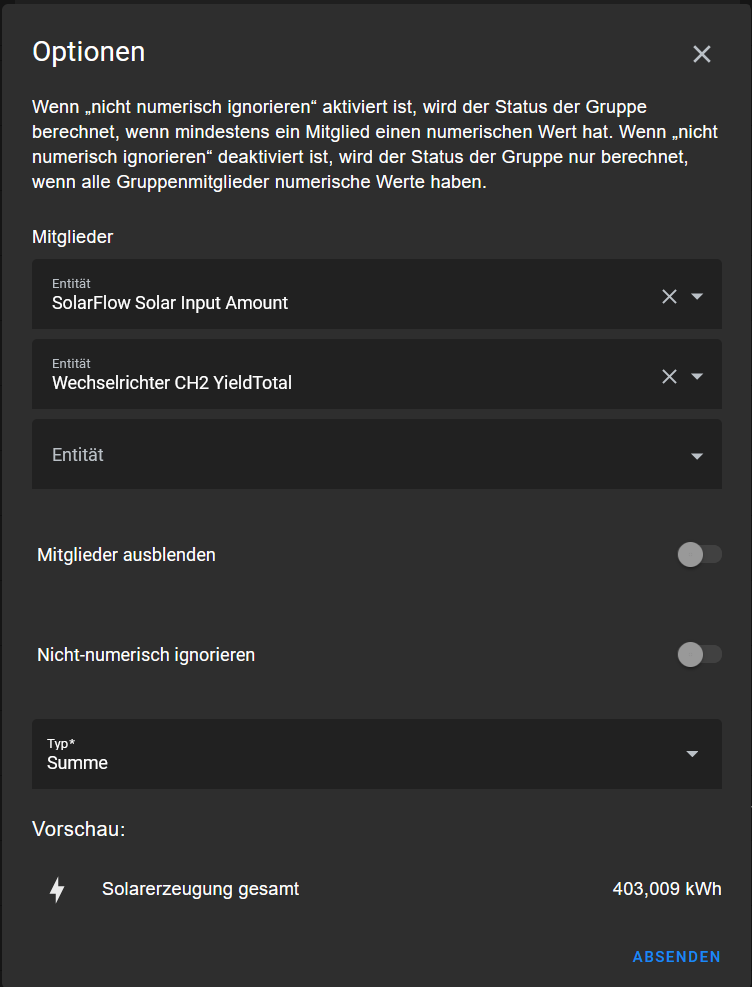Viewport: 752px width, 987px height.
Task: Expand the Typ dropdown arrow
Action: (692, 754)
